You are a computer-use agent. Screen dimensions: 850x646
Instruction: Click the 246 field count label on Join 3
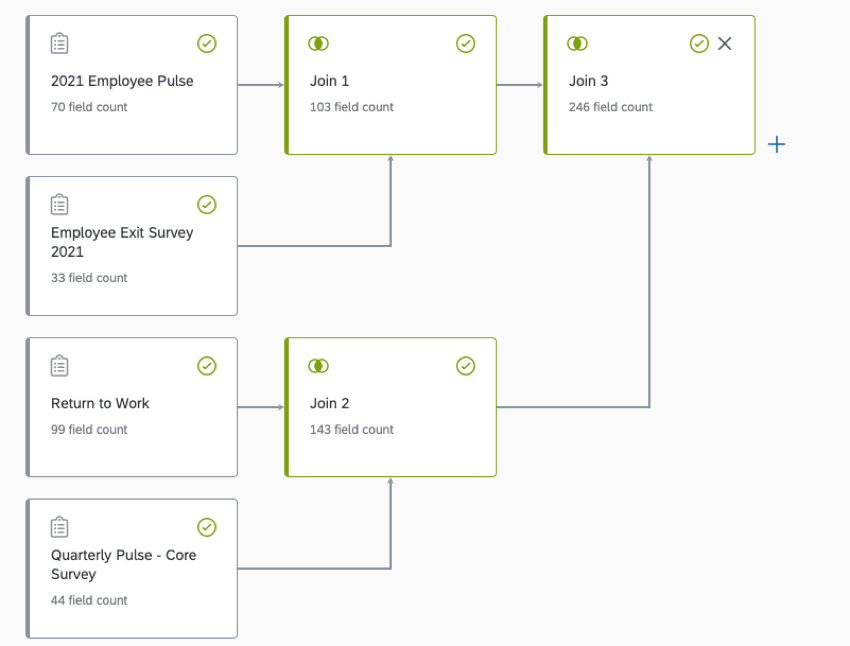(x=612, y=107)
